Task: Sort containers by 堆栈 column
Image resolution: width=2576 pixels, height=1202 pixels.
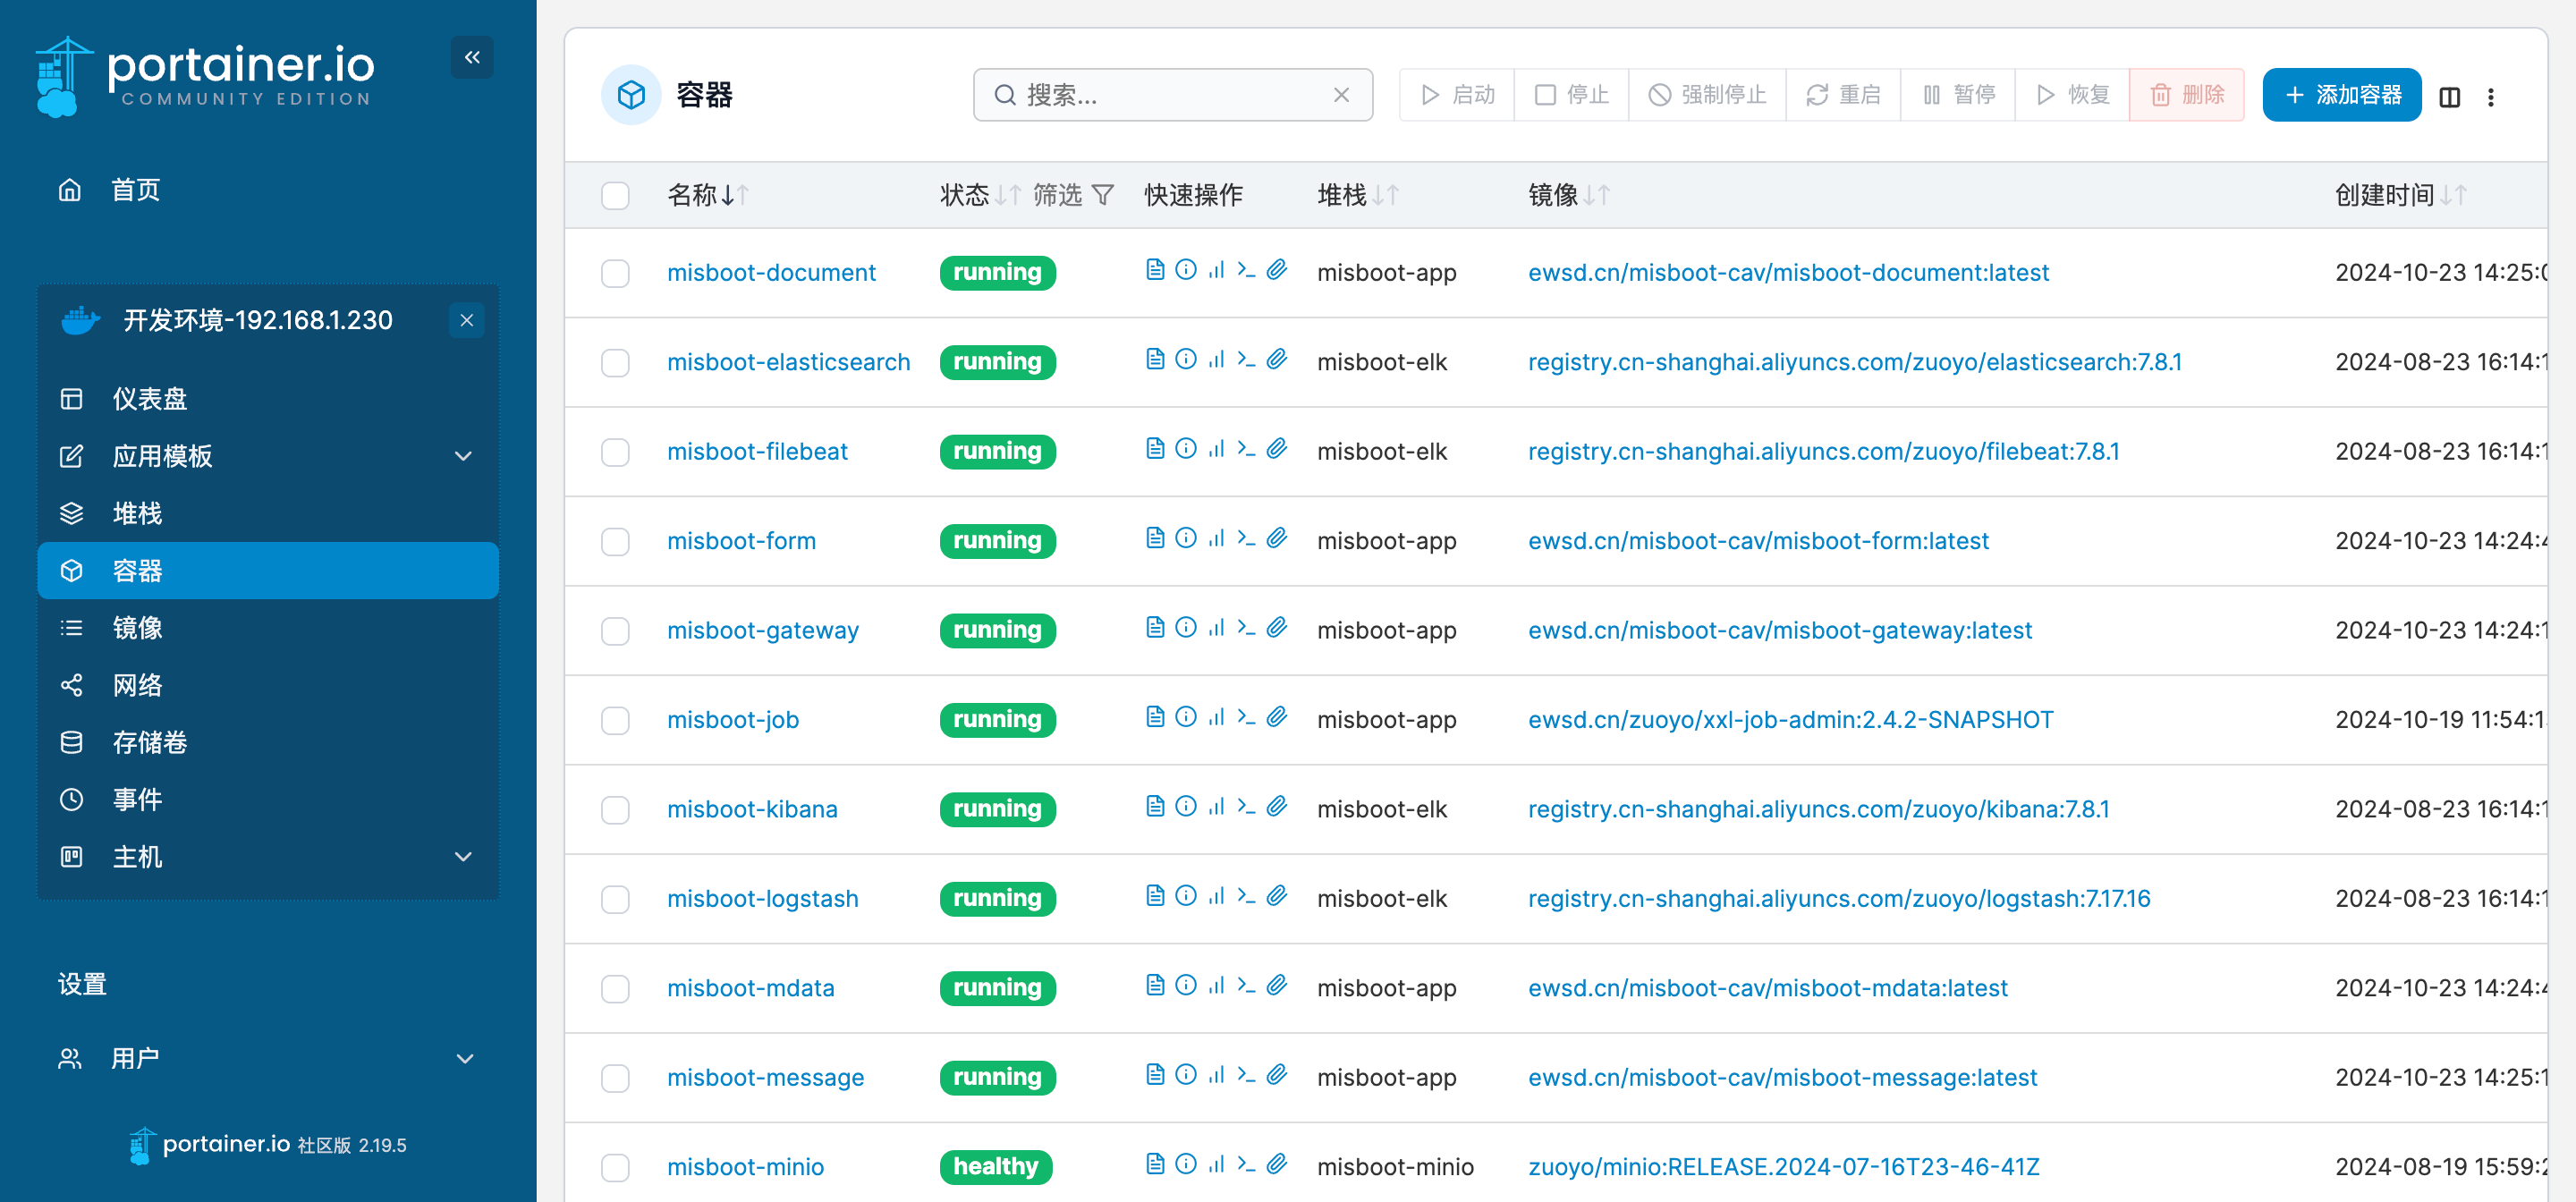Action: pos(1358,195)
